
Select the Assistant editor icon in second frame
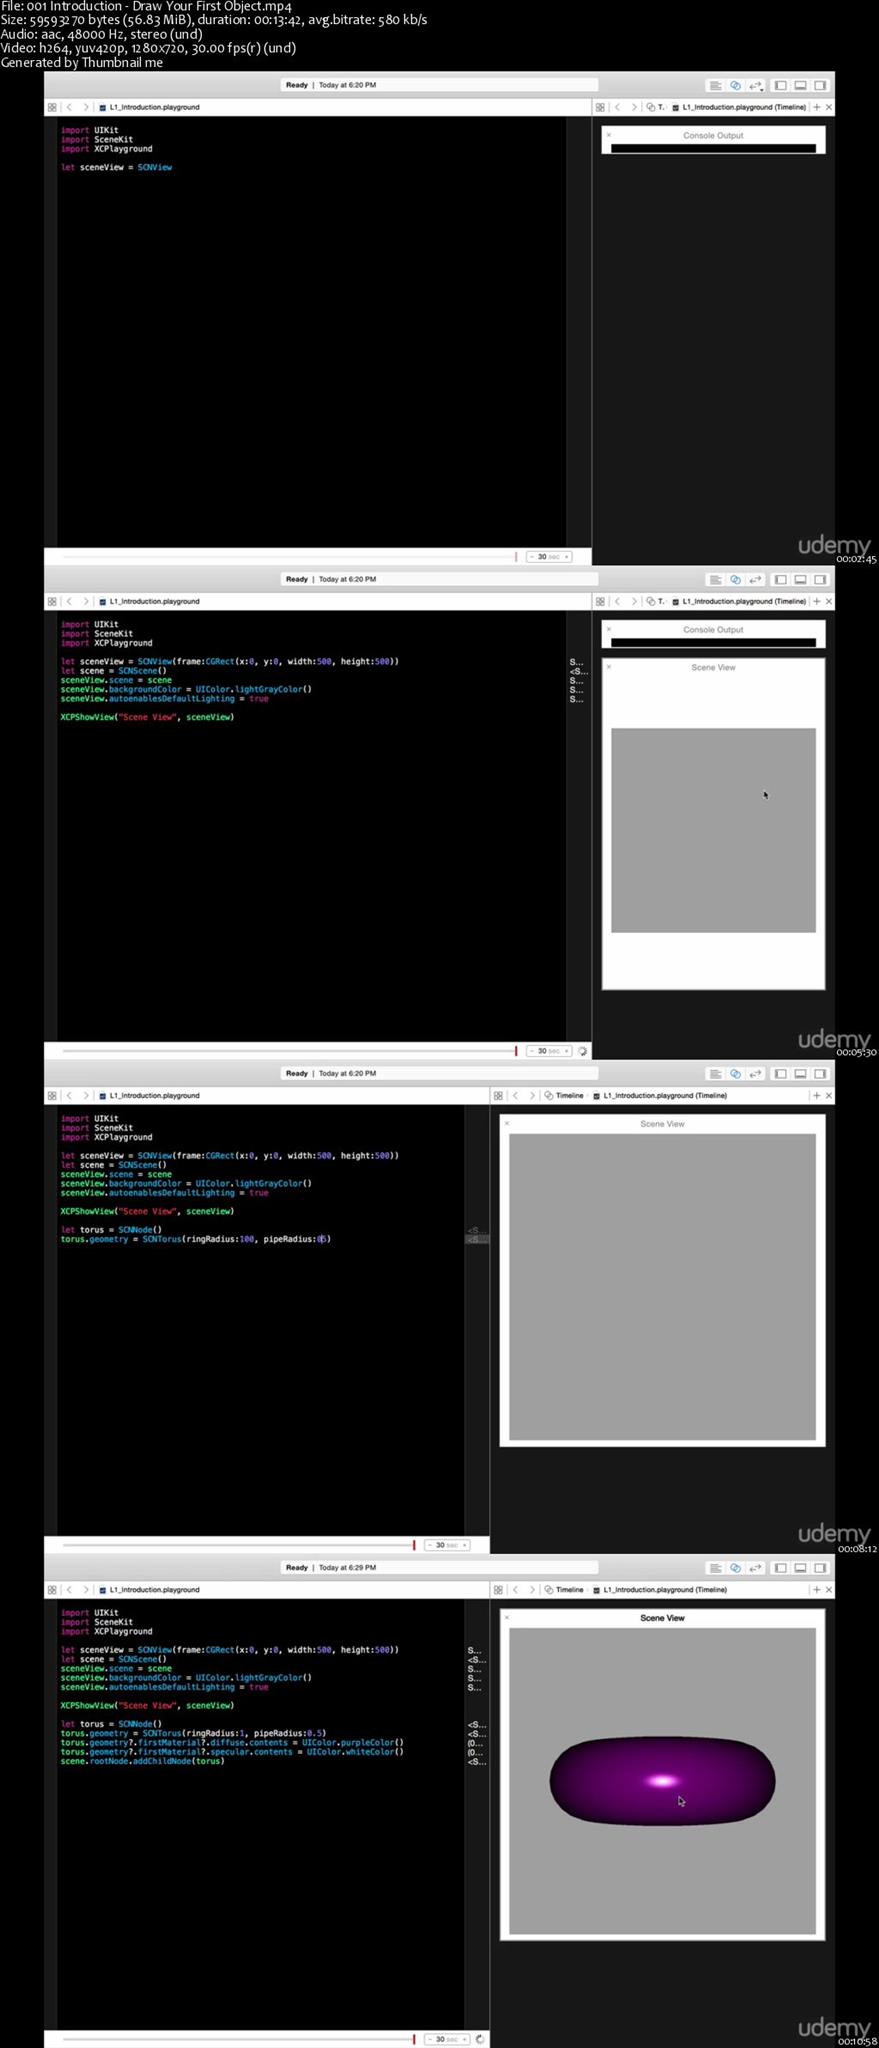(735, 580)
